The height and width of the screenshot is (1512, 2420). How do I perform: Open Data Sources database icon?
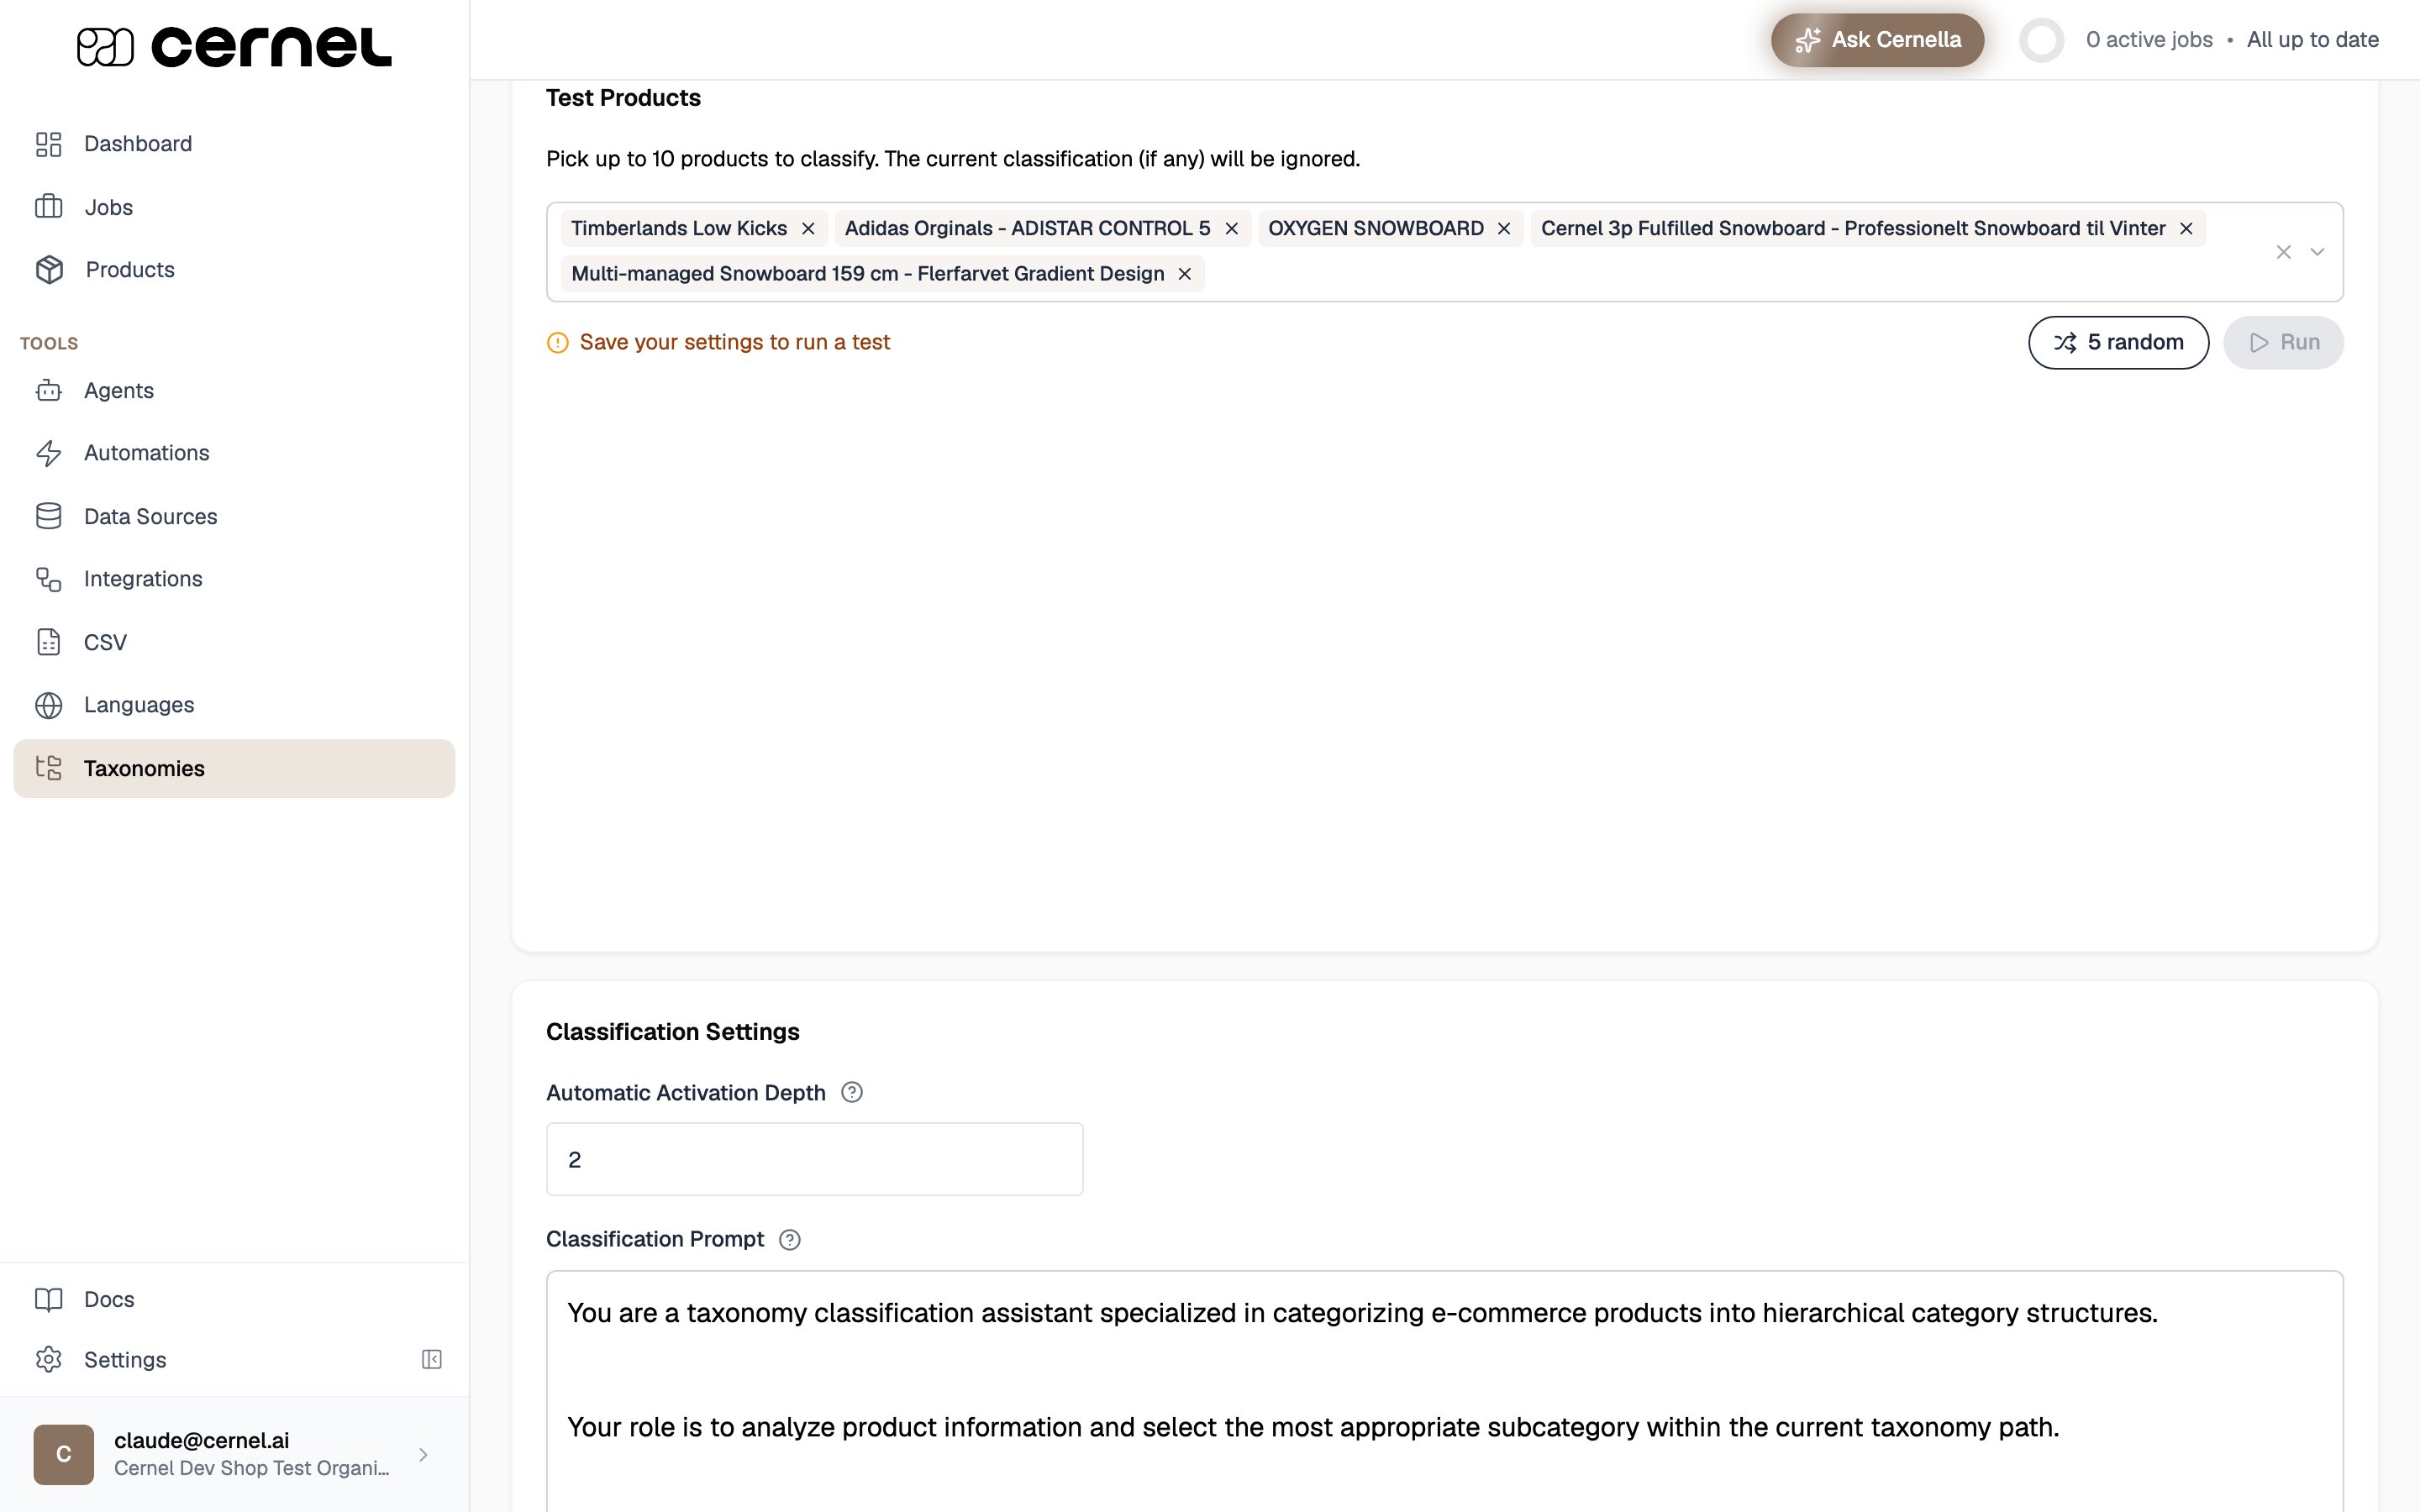[x=48, y=516]
